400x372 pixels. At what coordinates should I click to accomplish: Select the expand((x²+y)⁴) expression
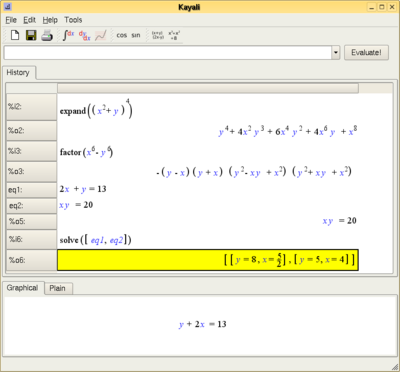point(96,109)
